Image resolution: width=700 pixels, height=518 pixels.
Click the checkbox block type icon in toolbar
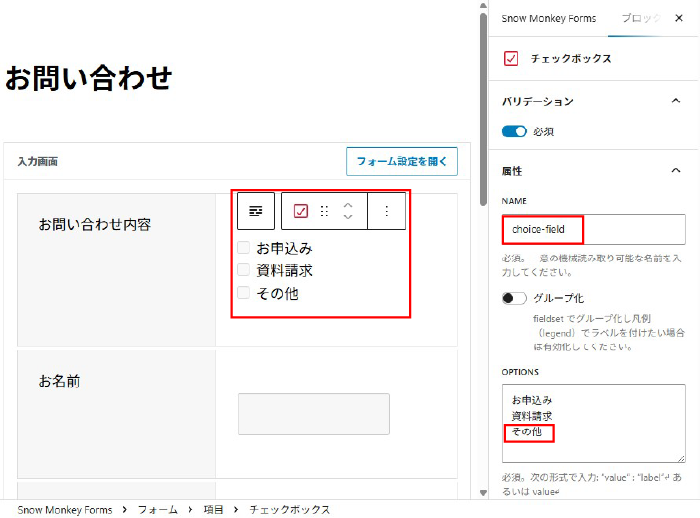(x=301, y=211)
